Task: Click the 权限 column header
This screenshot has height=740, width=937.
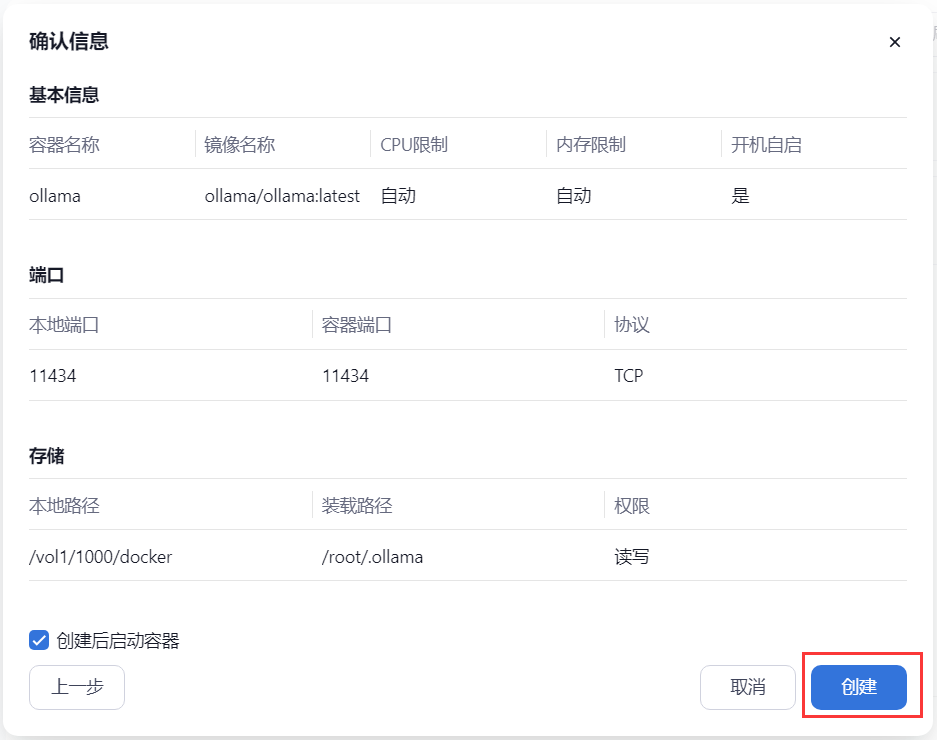Action: tap(632, 506)
